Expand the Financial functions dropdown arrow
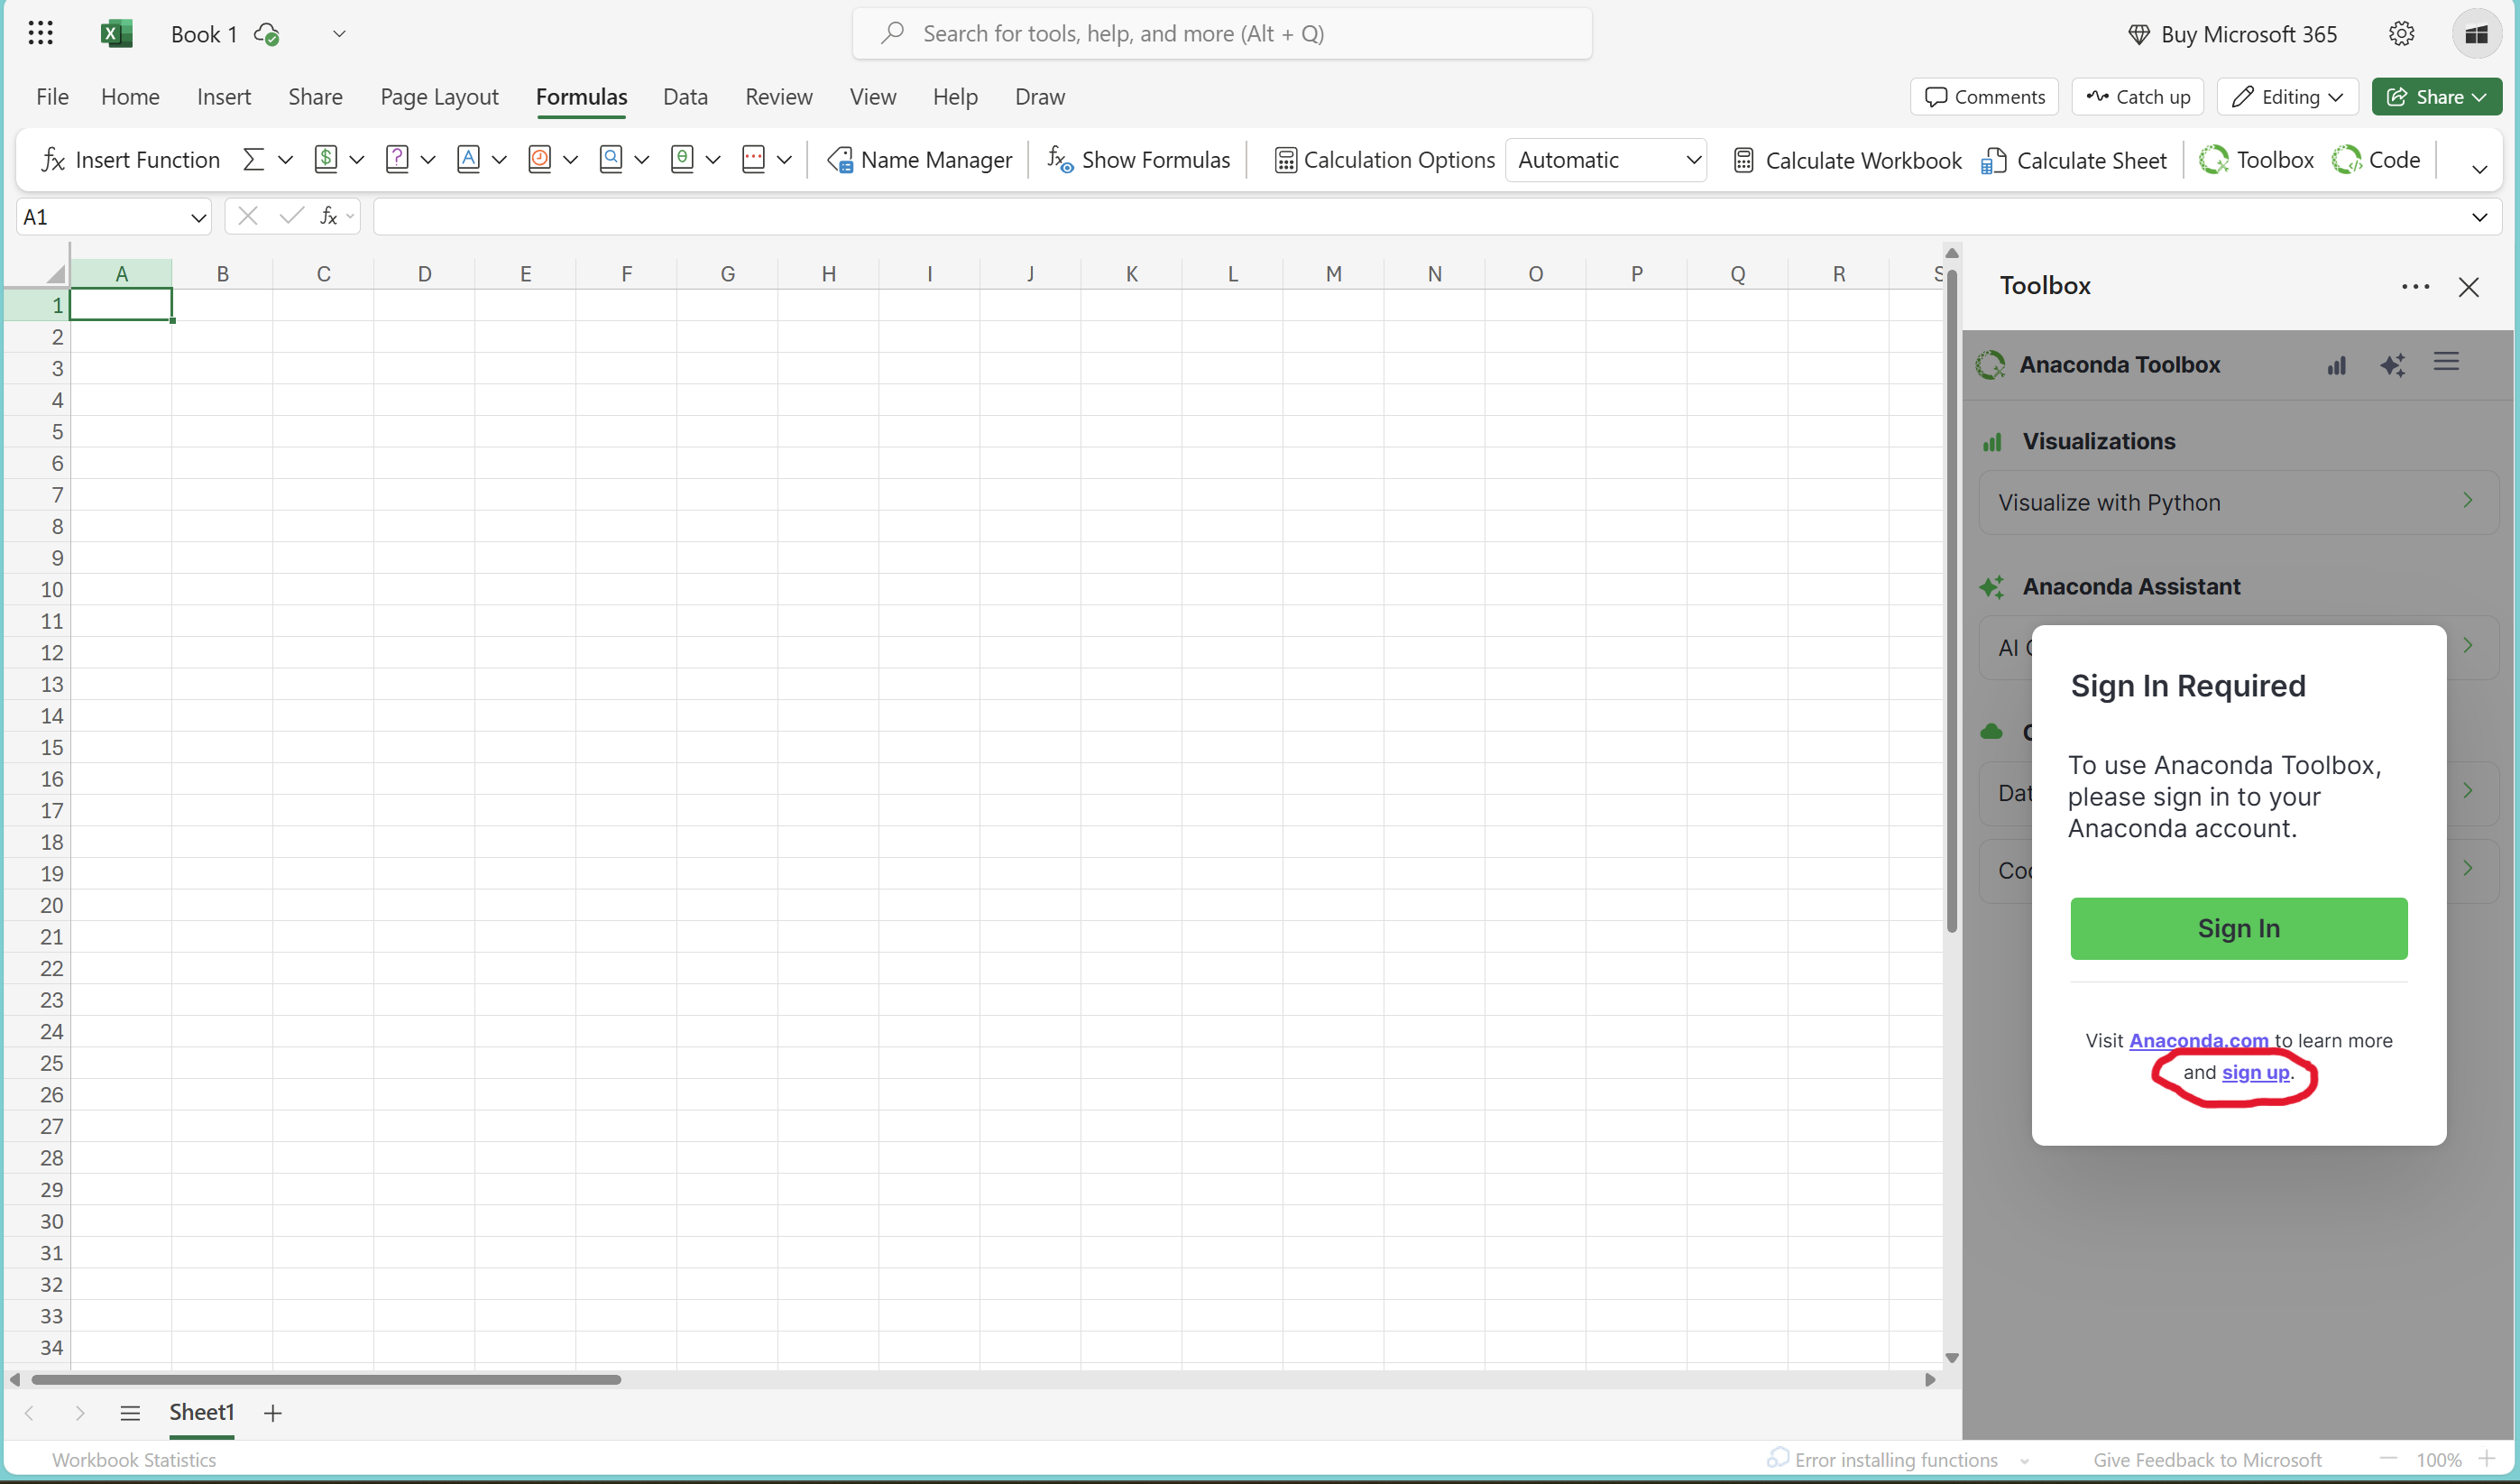 (357, 160)
